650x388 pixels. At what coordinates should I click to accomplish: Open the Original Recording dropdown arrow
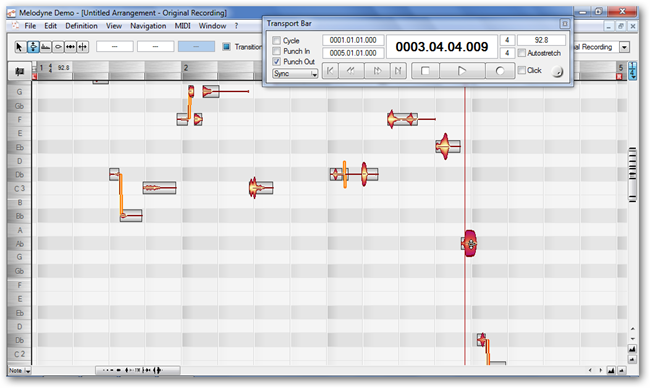[624, 47]
